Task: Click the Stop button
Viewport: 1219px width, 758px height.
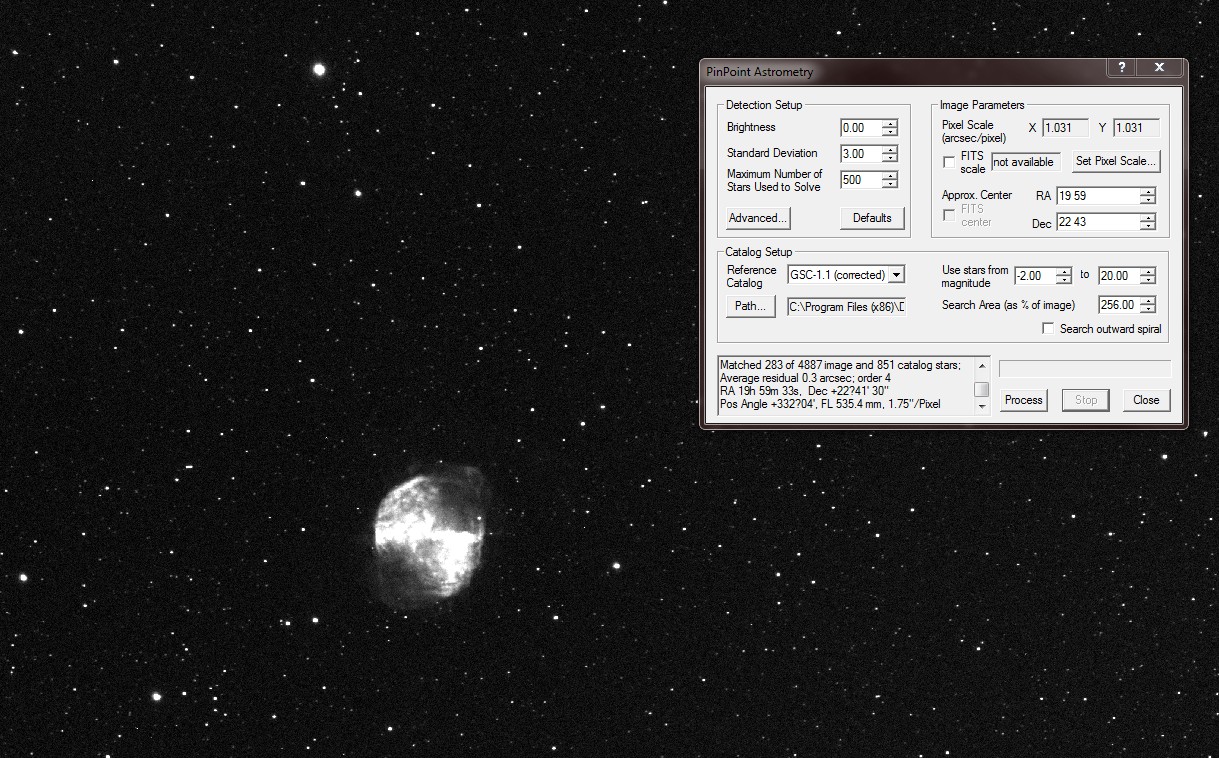Action: pos(1086,400)
